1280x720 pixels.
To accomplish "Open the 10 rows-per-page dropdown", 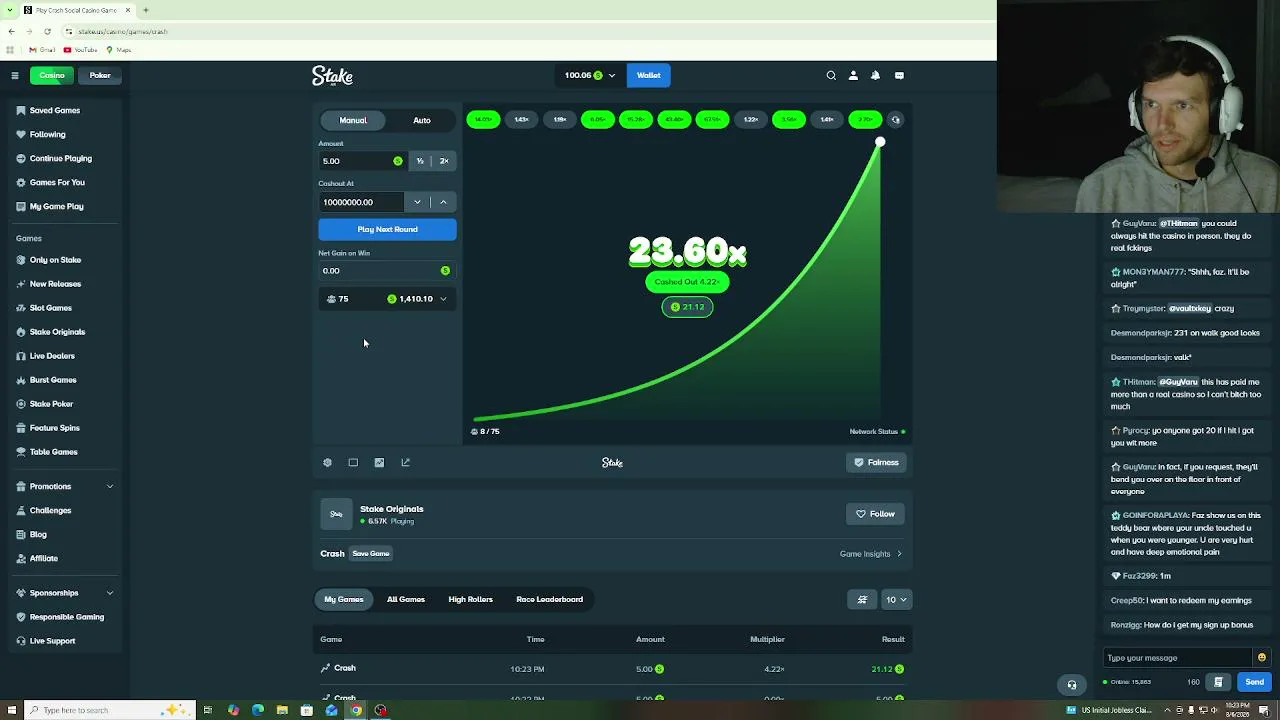I will [896, 599].
